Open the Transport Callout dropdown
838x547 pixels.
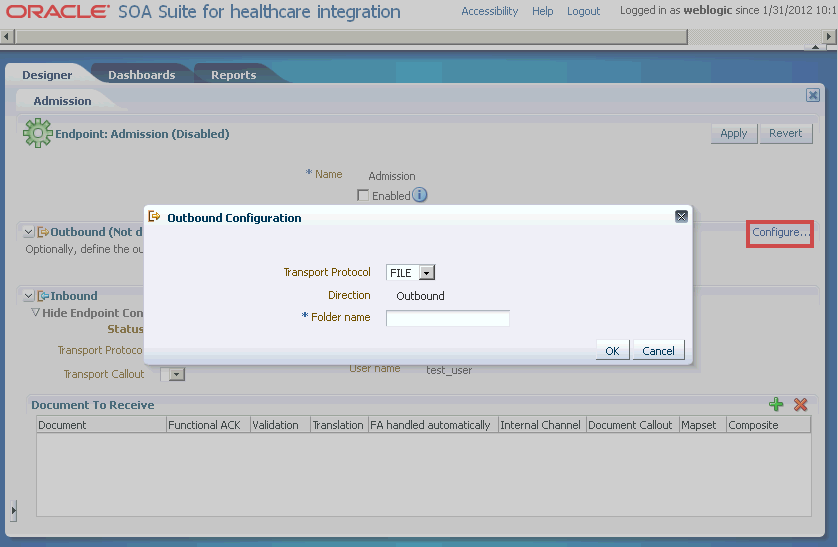point(176,374)
